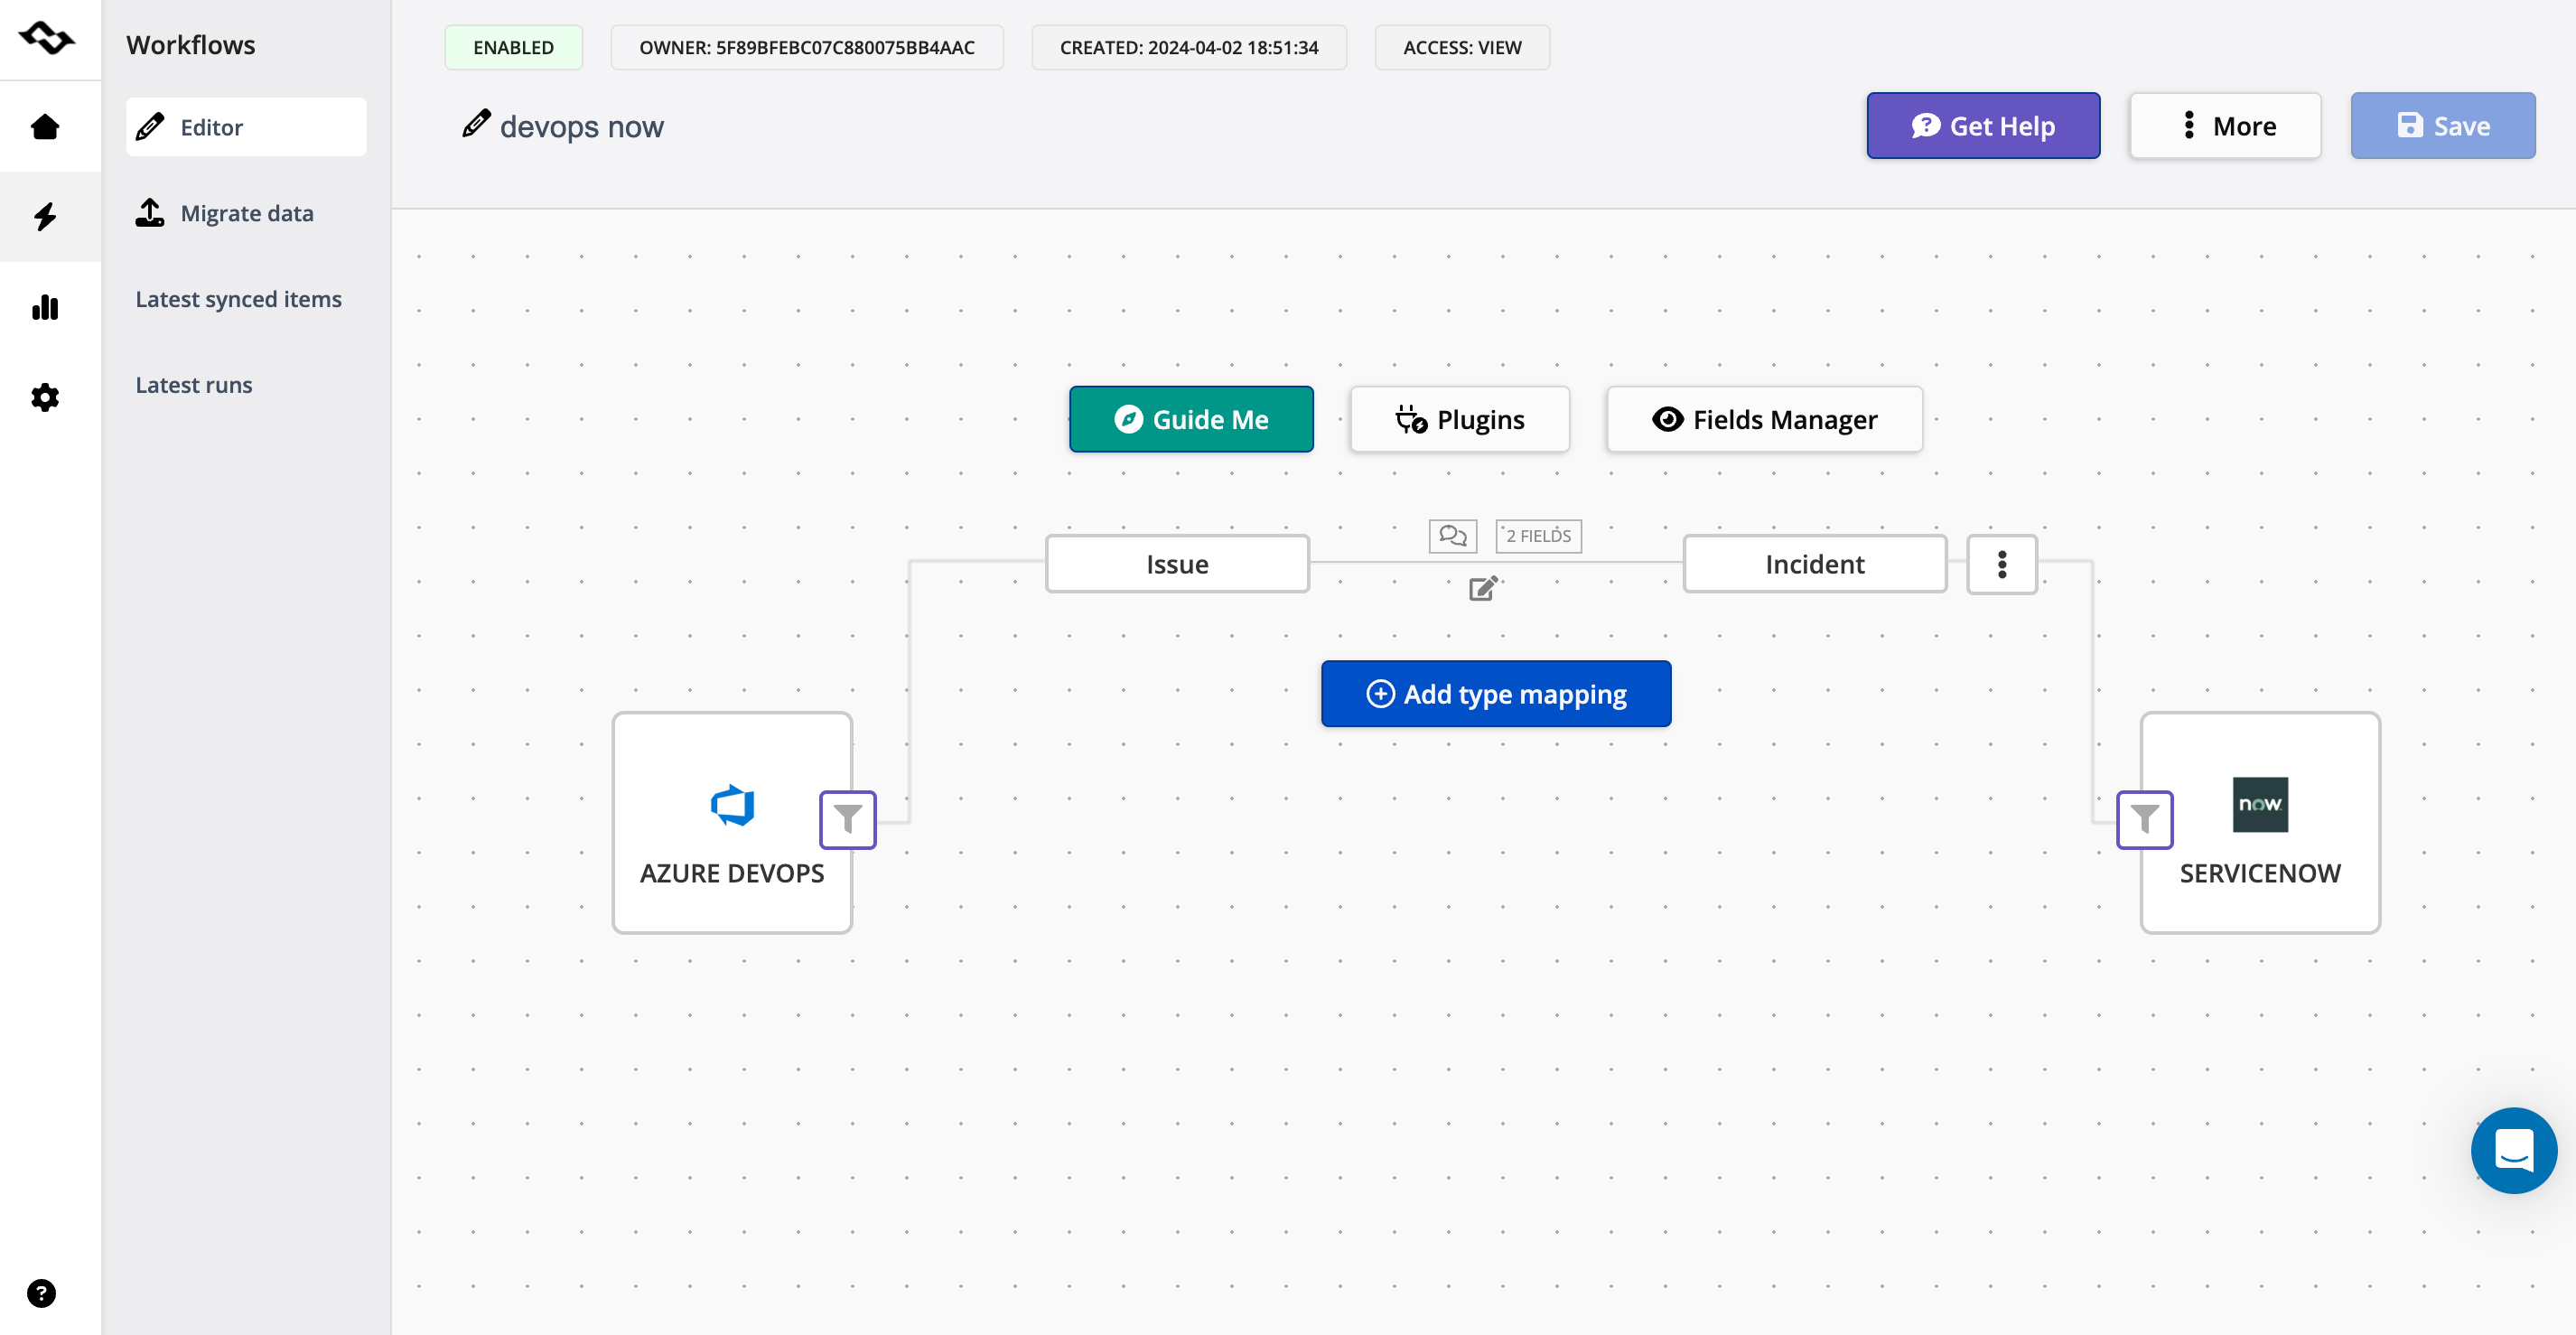Start the Guide Me tour
This screenshot has height=1335, width=2576.
click(x=1191, y=419)
